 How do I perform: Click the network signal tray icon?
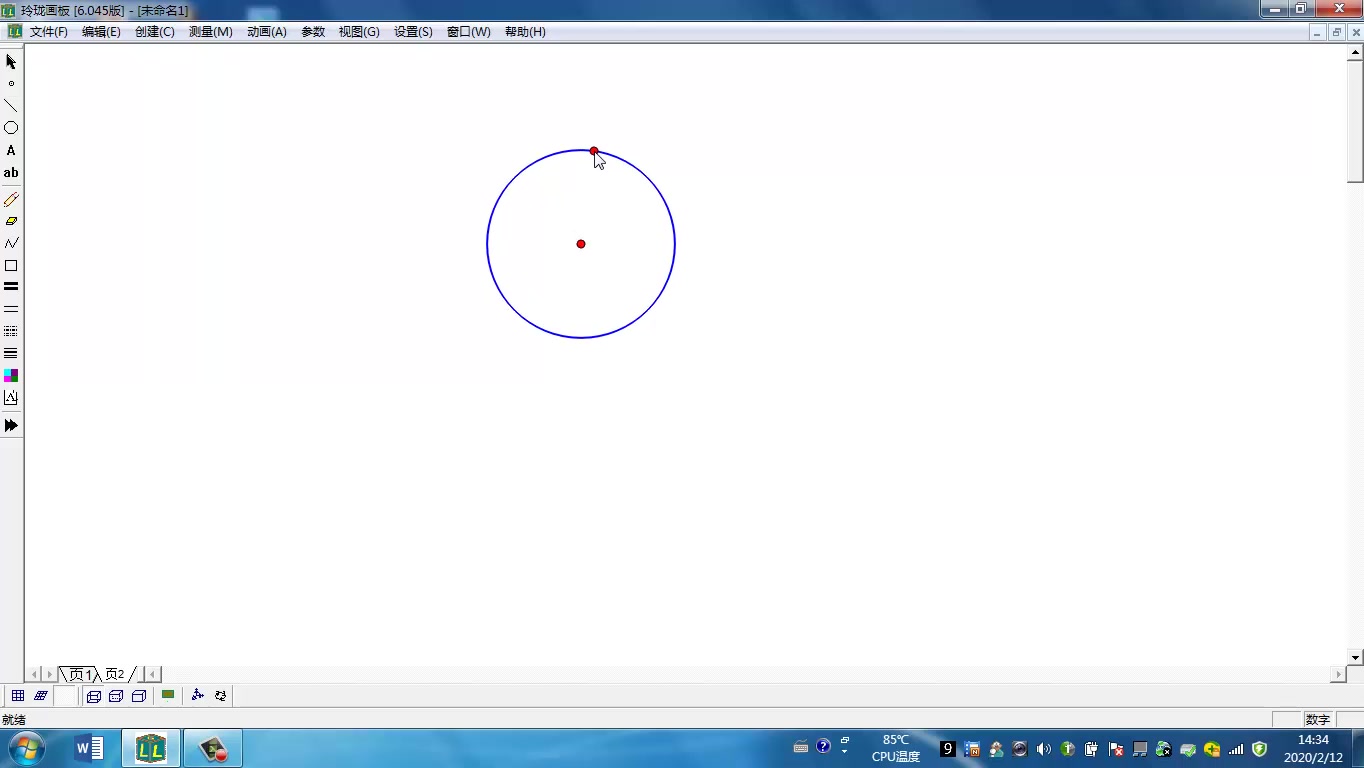pyautogui.click(x=1236, y=749)
